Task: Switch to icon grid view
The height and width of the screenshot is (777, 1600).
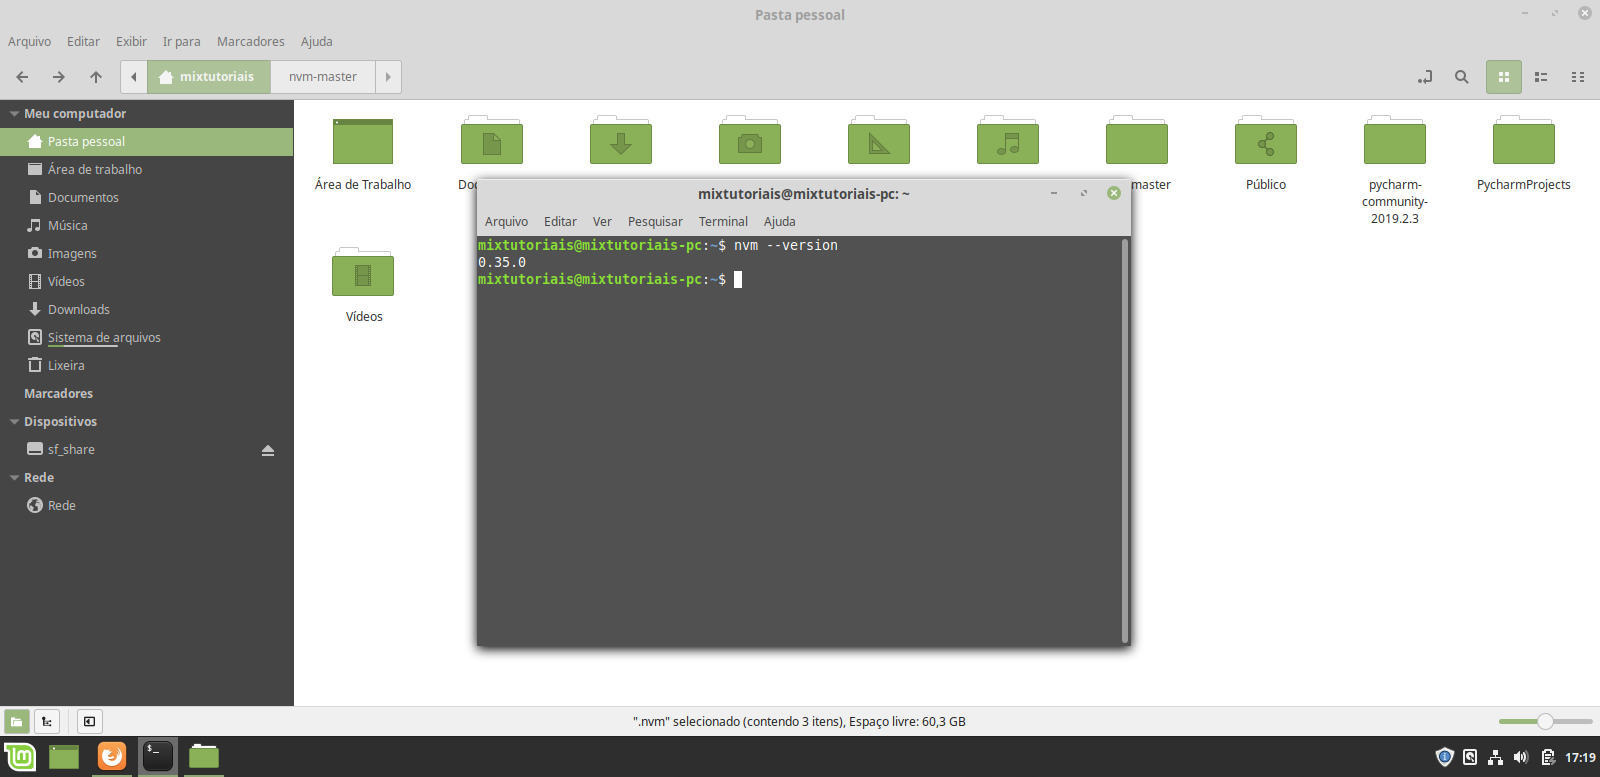Action: (1504, 77)
